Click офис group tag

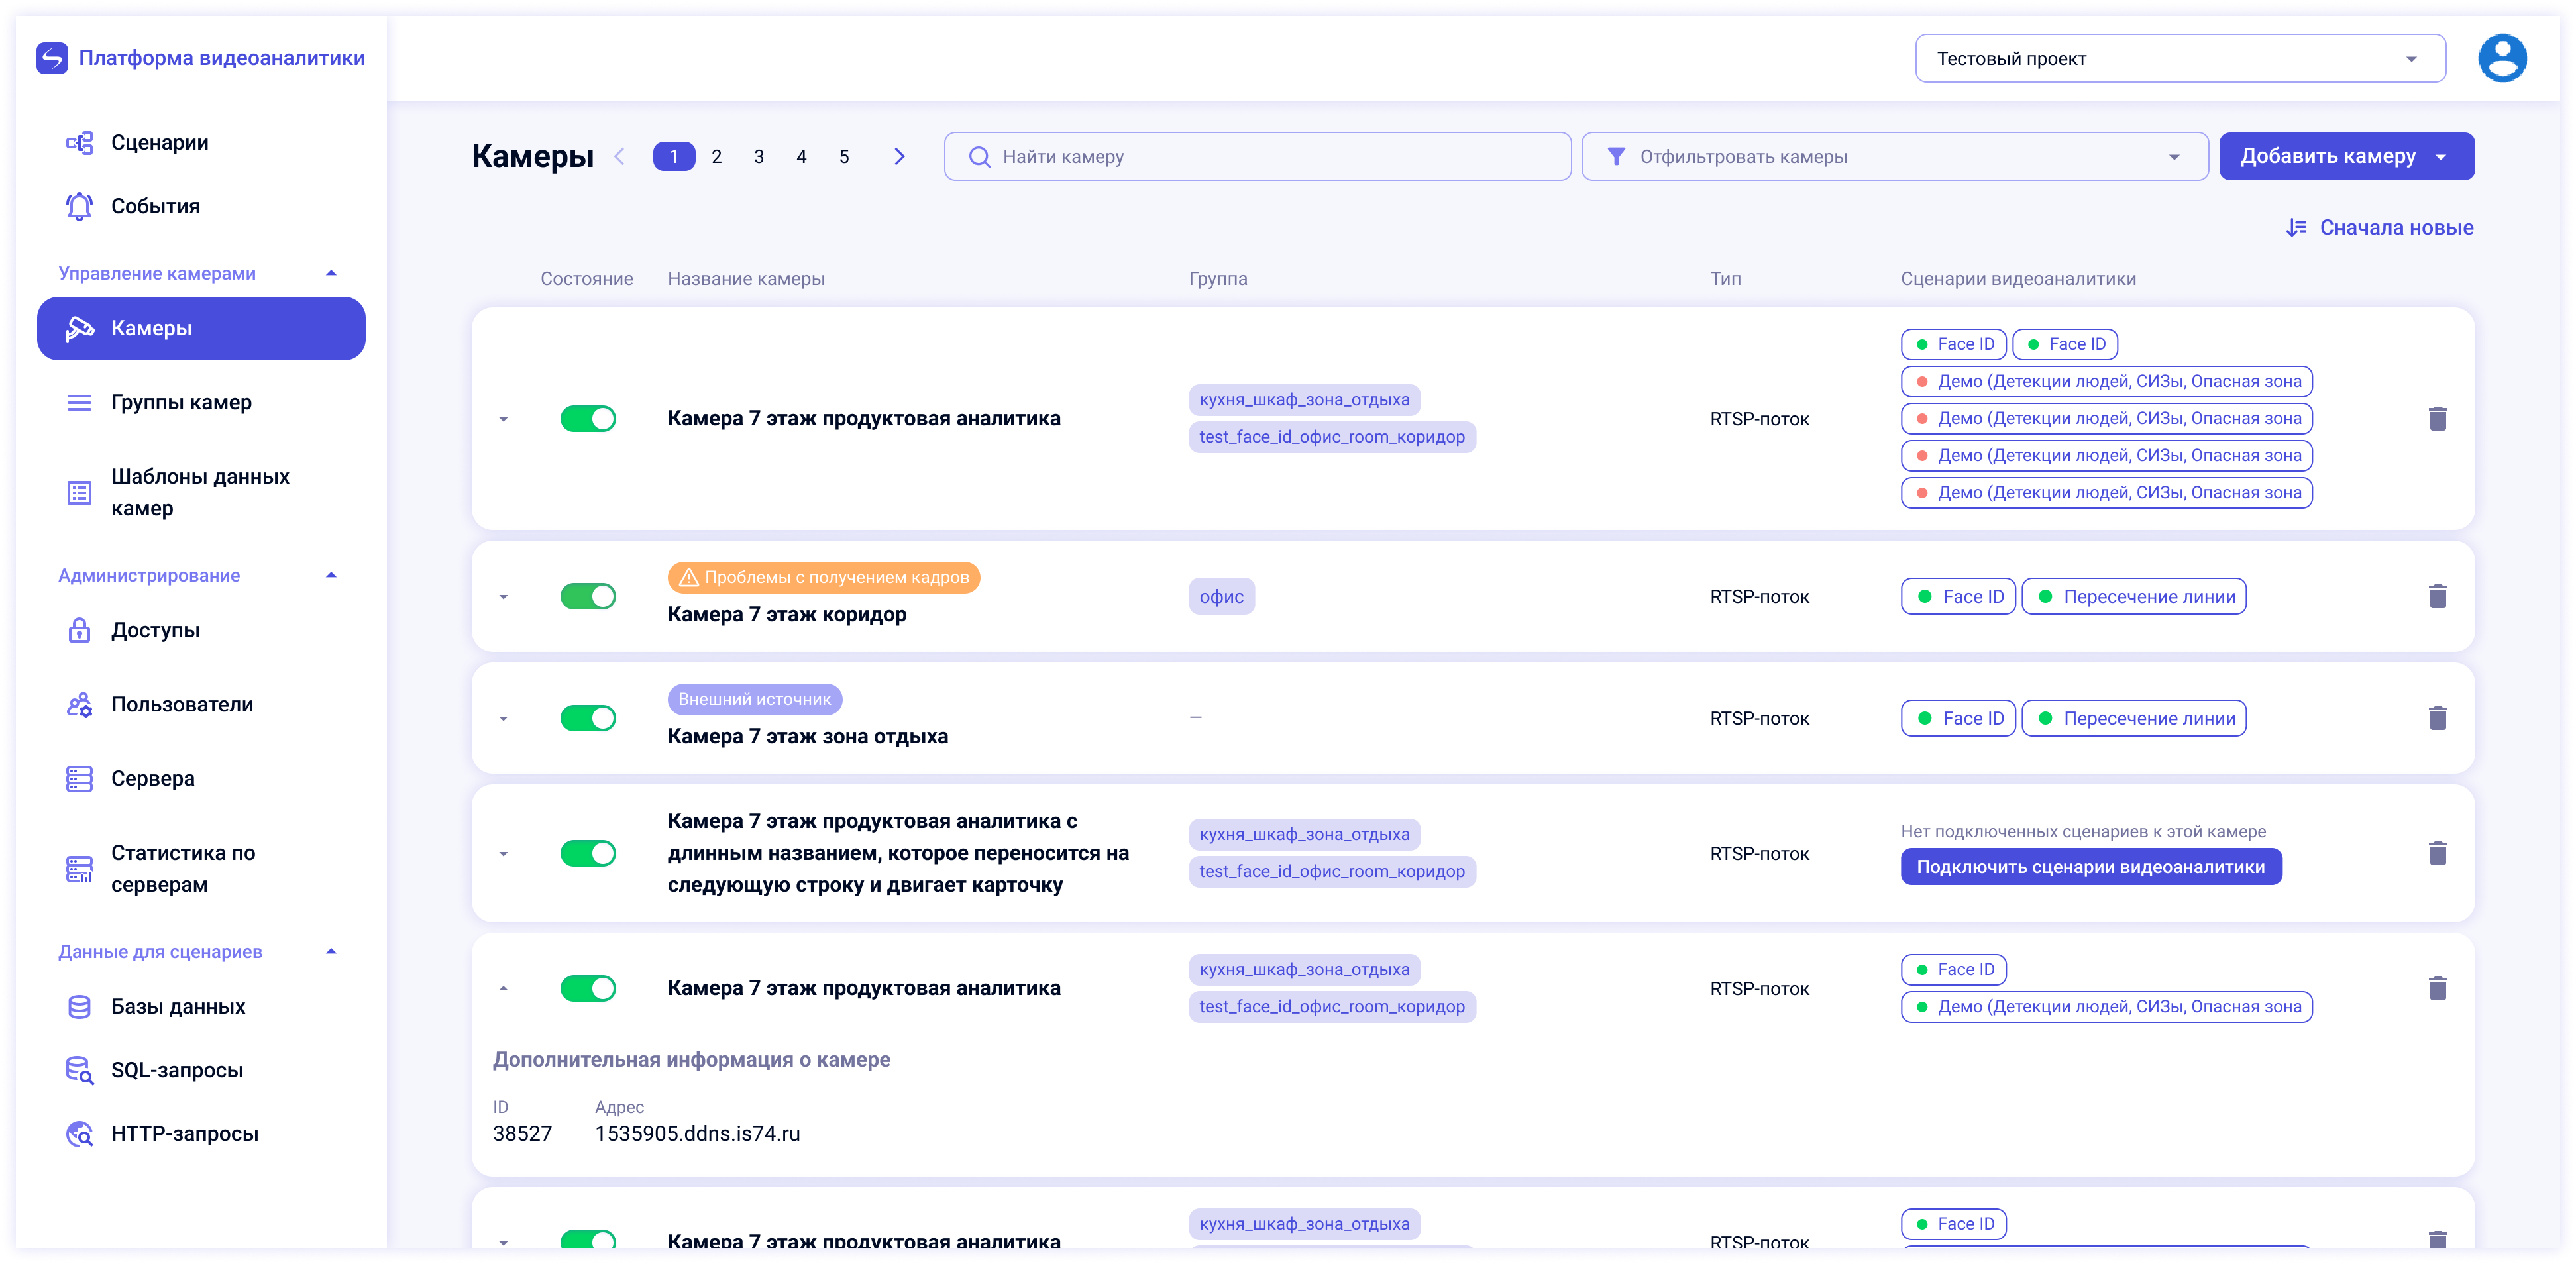click(1221, 597)
